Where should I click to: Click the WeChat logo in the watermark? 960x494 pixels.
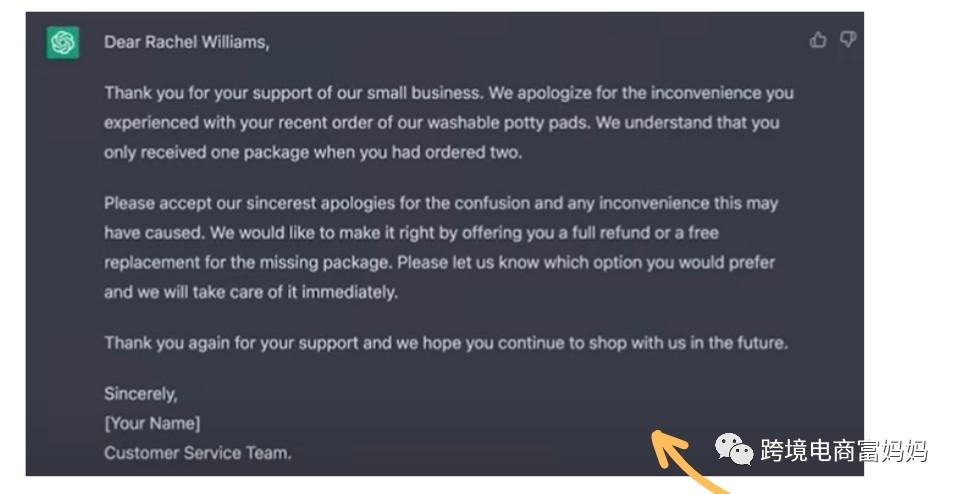pos(733,449)
